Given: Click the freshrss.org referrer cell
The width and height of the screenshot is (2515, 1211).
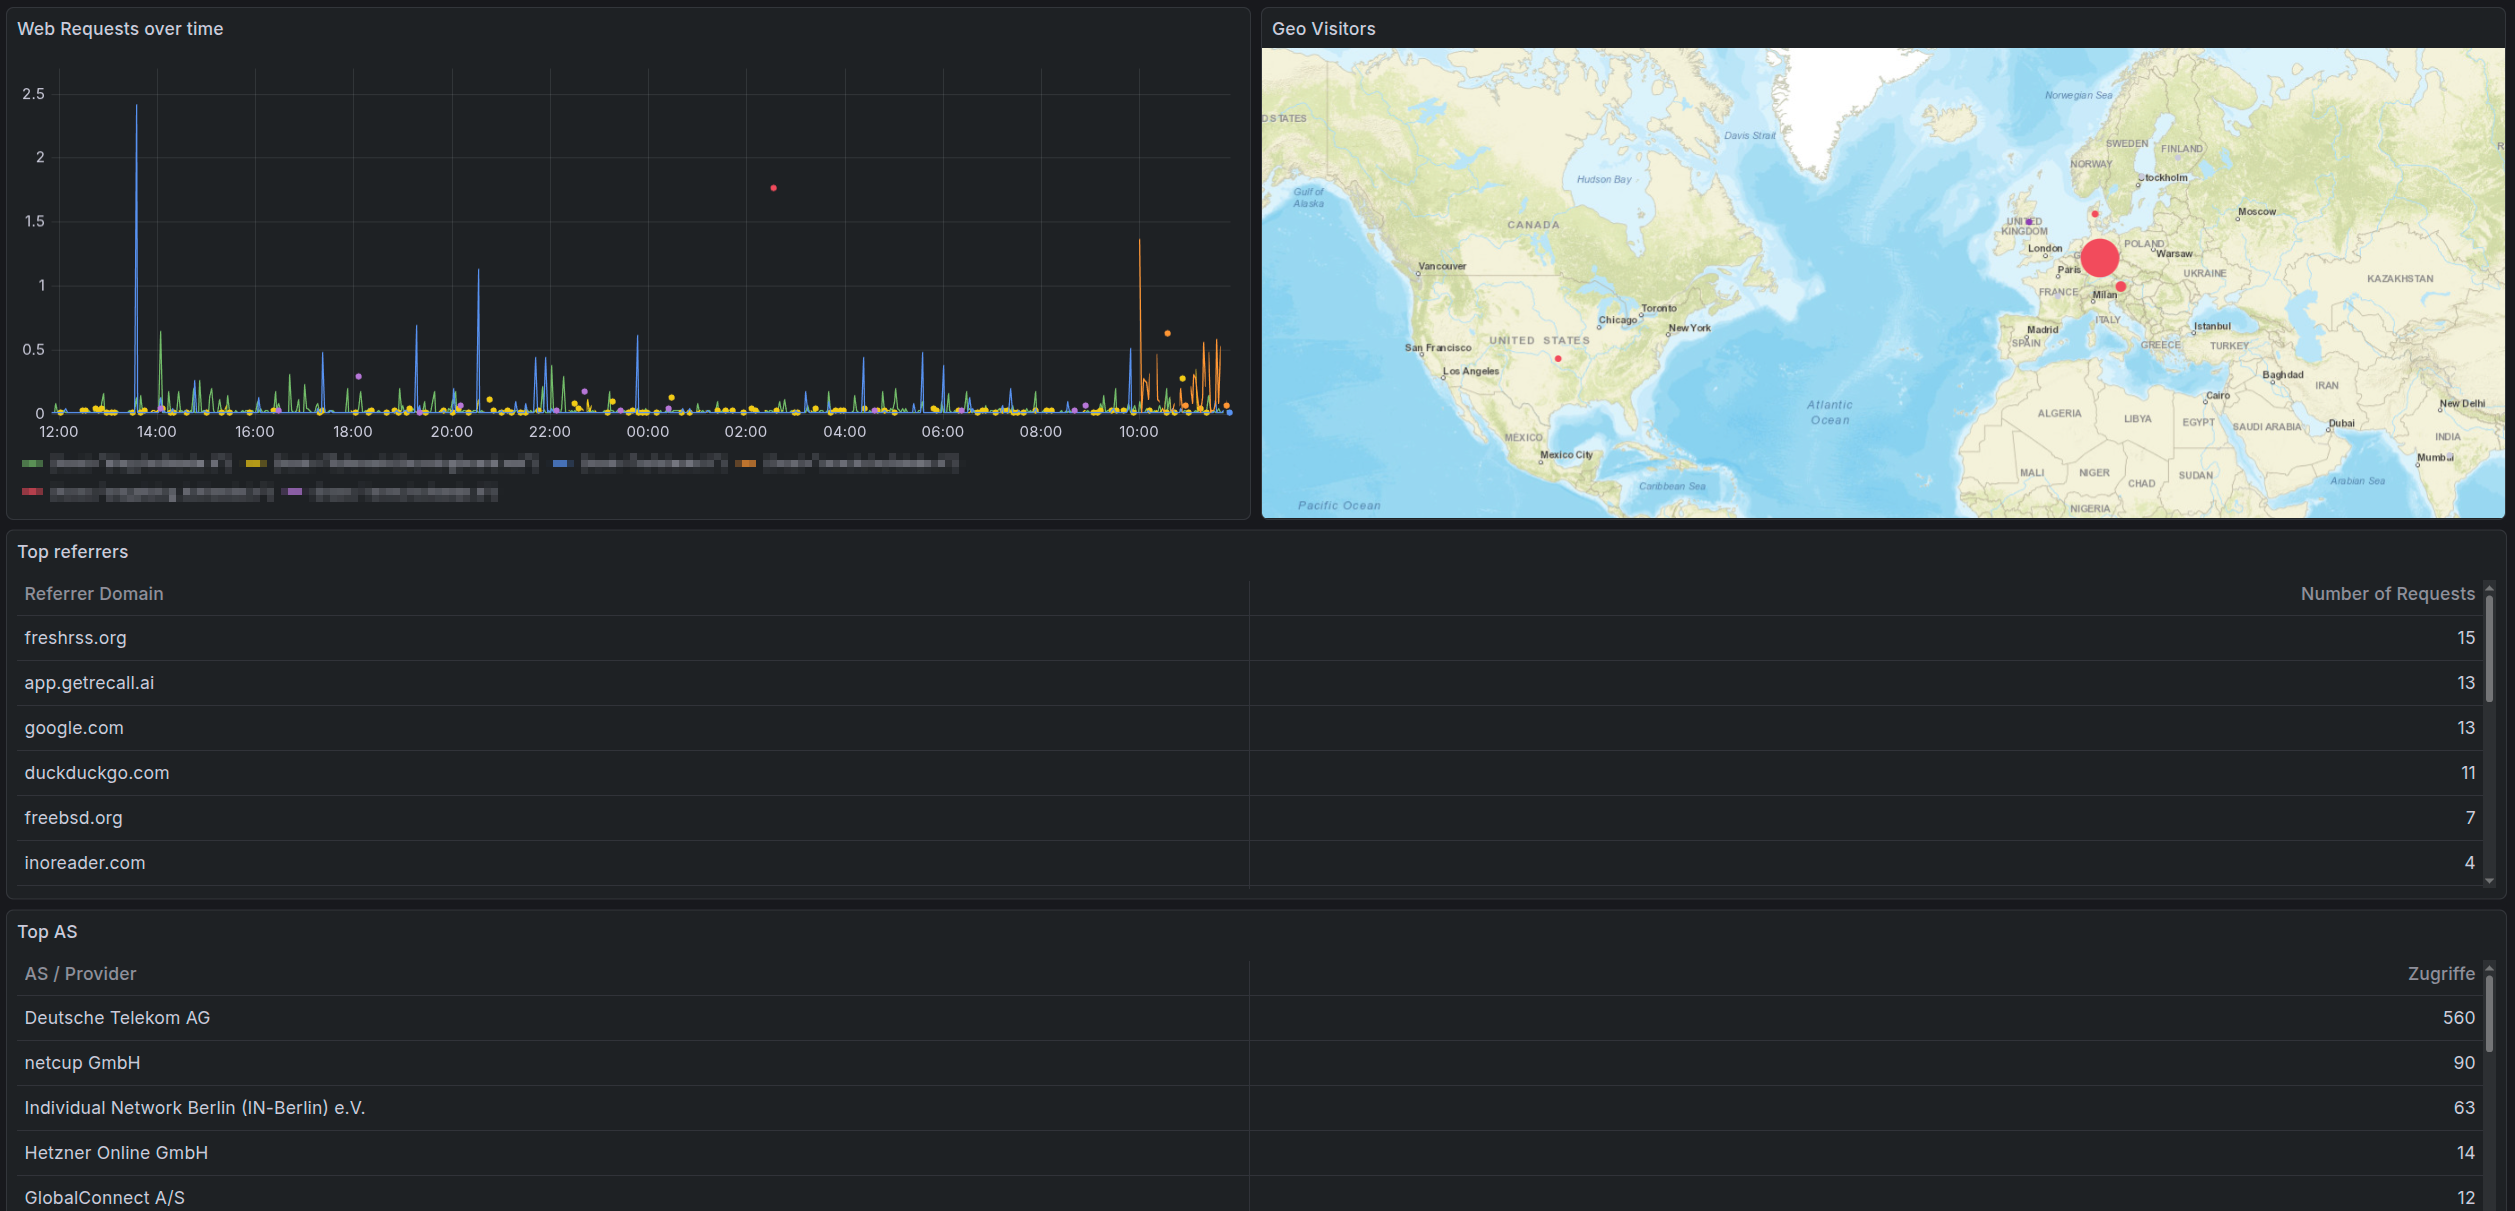Looking at the screenshot, I should click(x=76, y=638).
